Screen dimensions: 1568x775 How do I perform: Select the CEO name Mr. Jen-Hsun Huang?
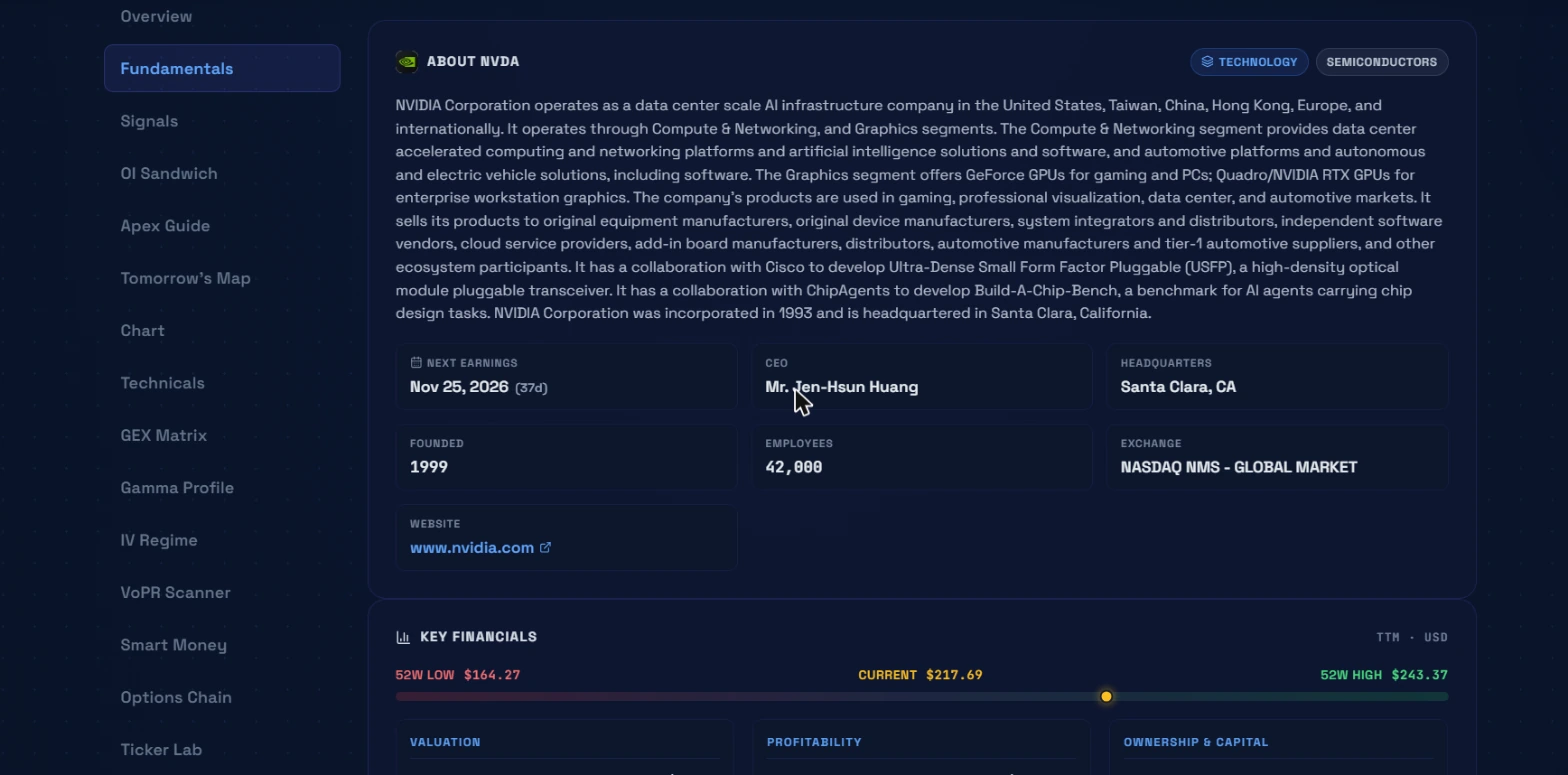(x=841, y=387)
